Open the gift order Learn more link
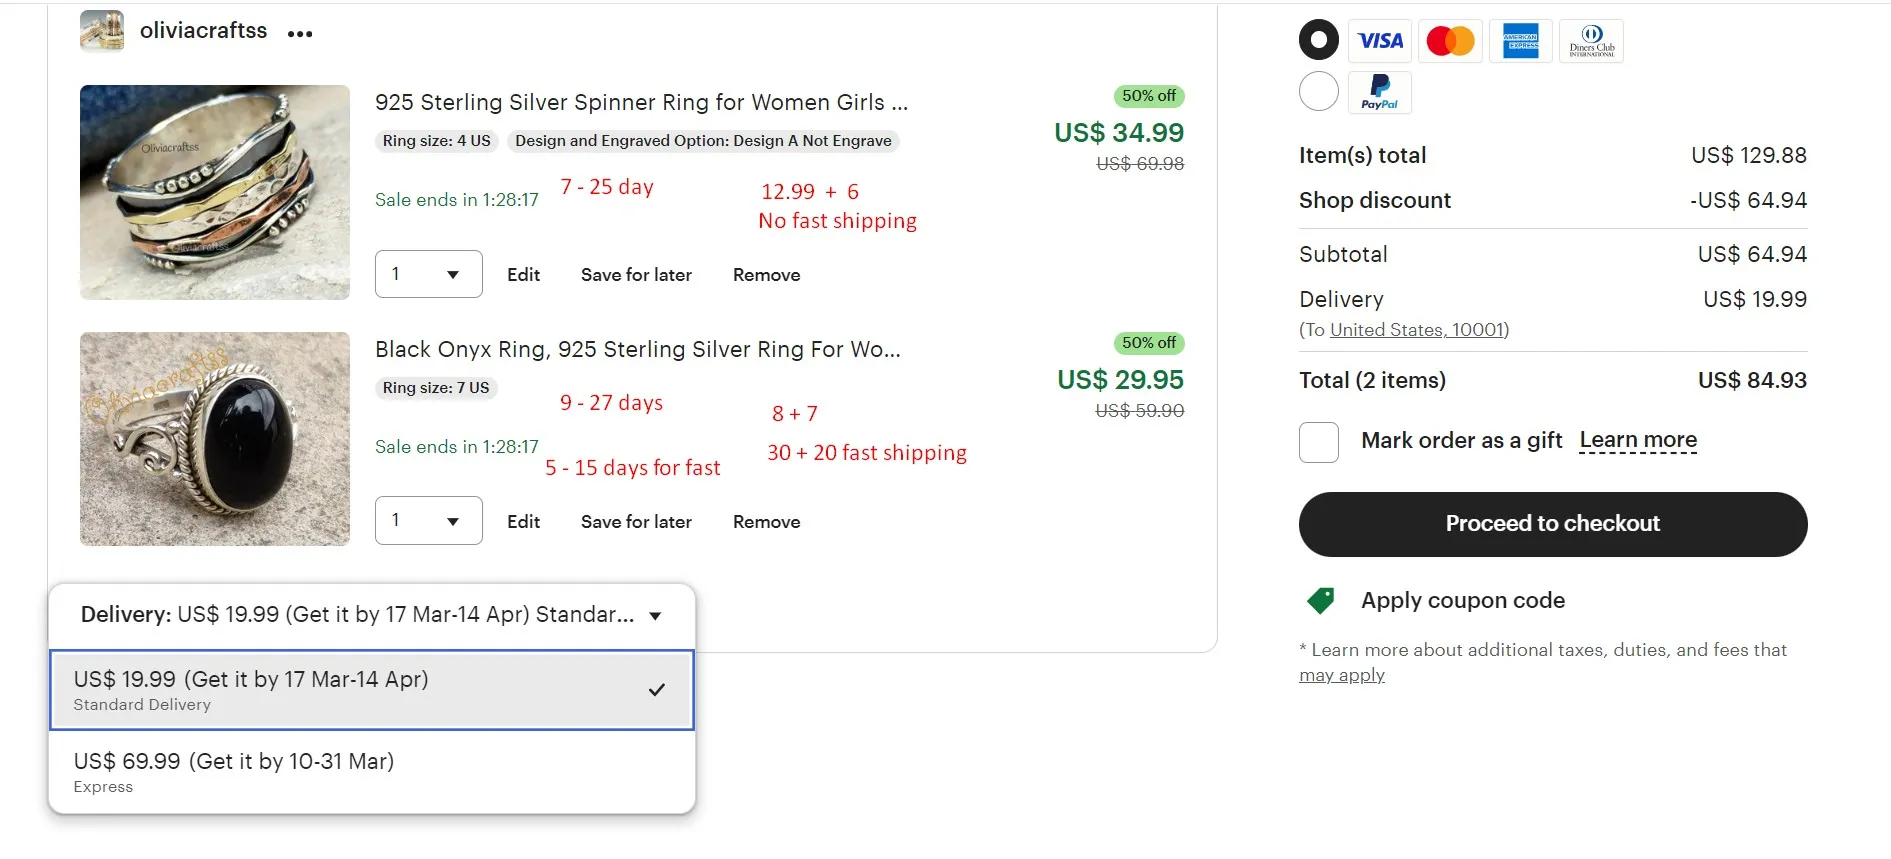 pos(1638,440)
